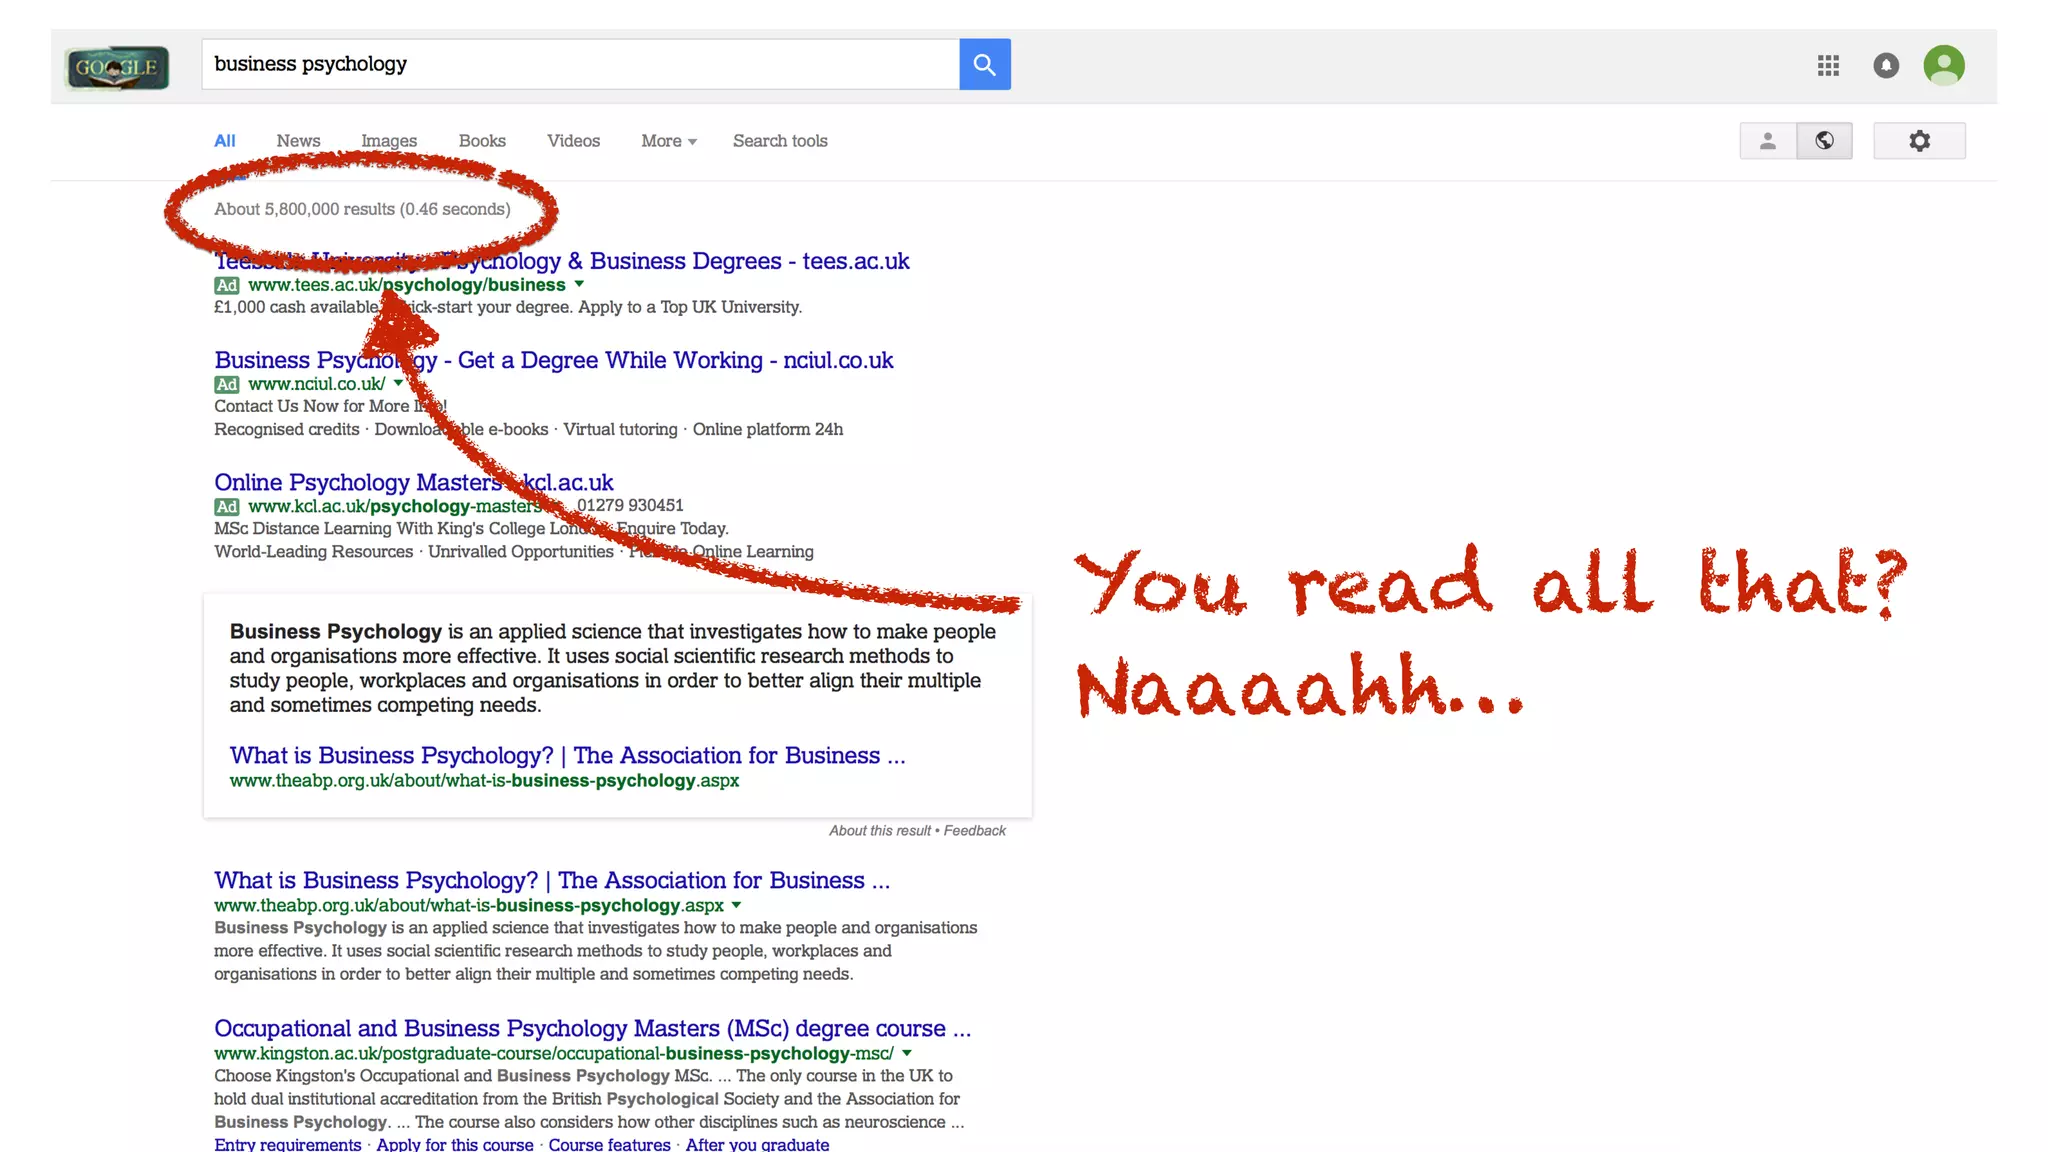Expand arrow next to www.tees.ac.uk URL
The height and width of the screenshot is (1152, 2048).
pos(579,284)
